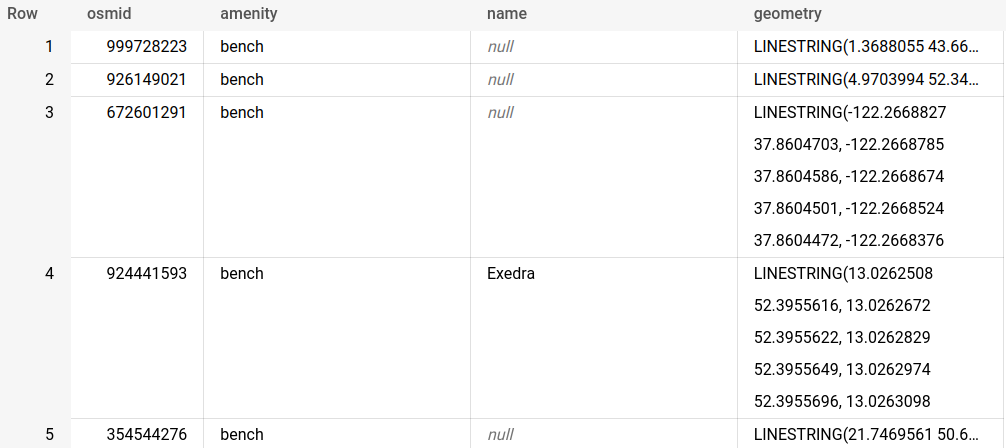Viewport: 1006px width, 448px height.
Task: Select osmid cell 999728223
Action: (146, 47)
